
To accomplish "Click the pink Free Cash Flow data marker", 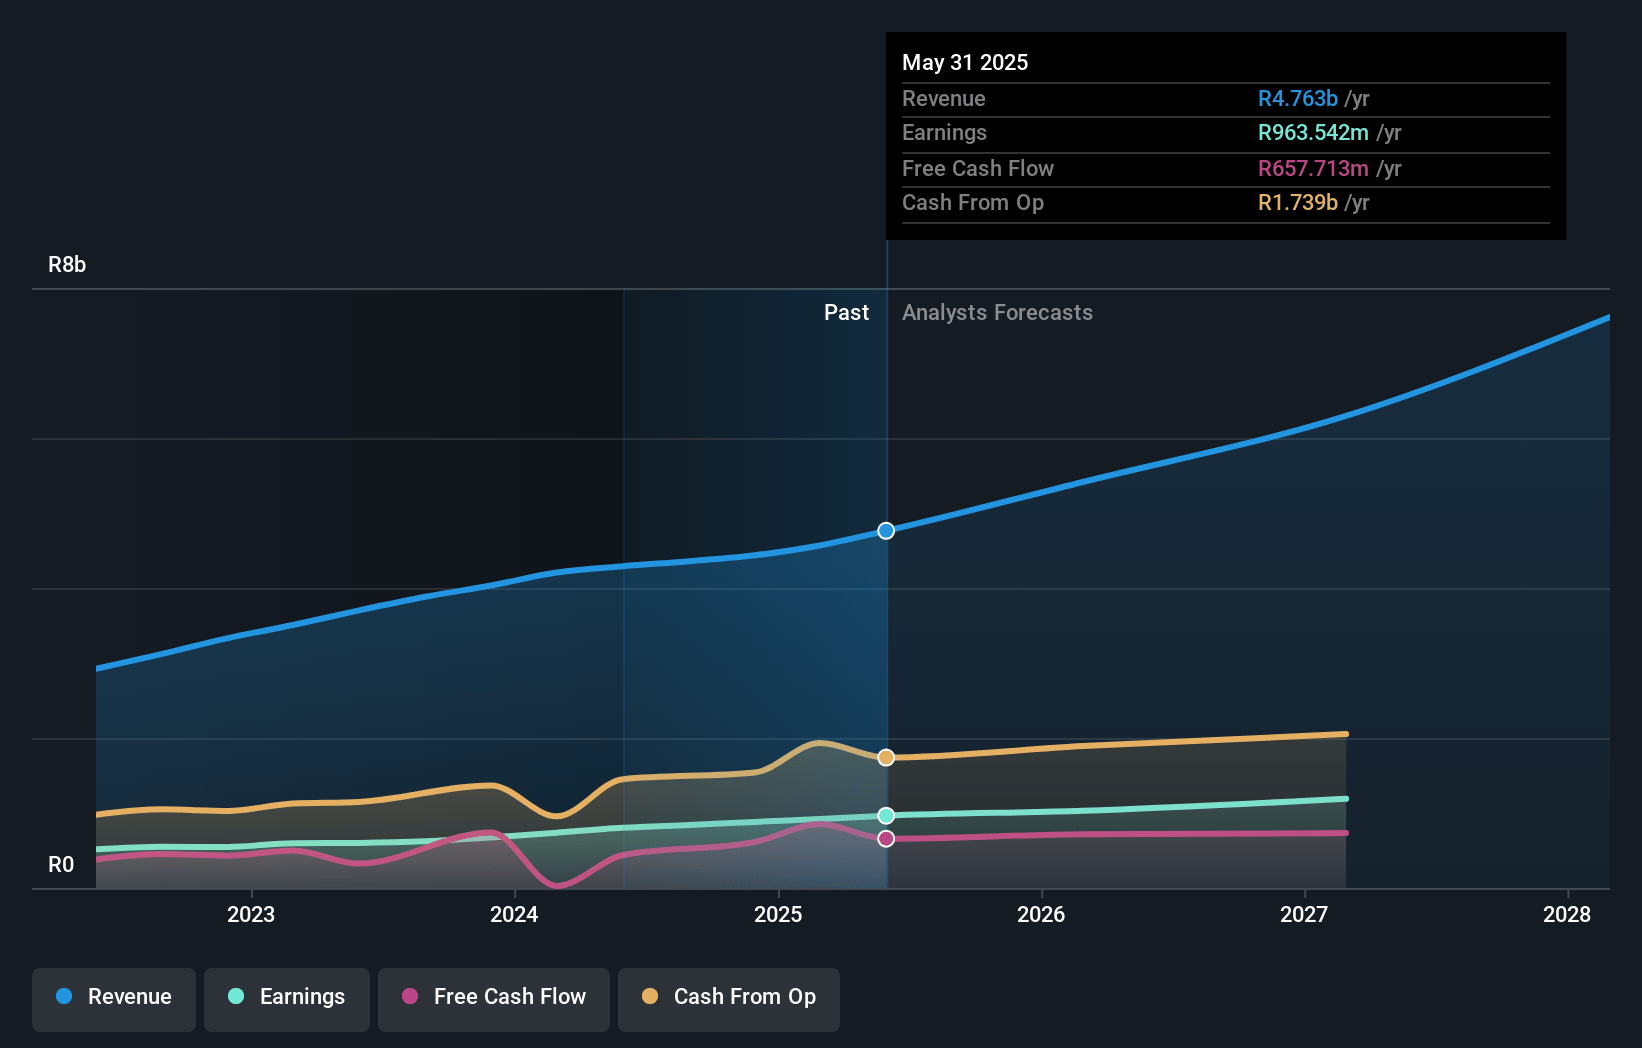I will 886,838.
